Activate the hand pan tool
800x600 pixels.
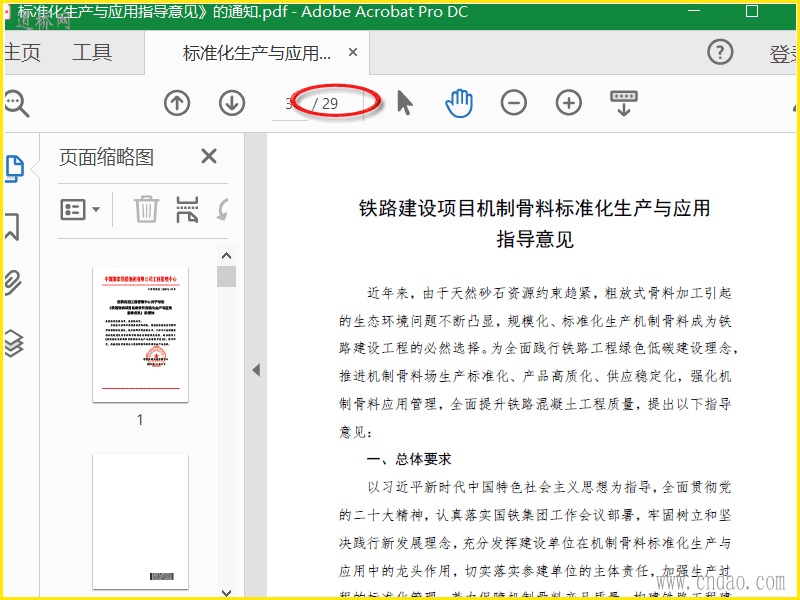click(459, 103)
